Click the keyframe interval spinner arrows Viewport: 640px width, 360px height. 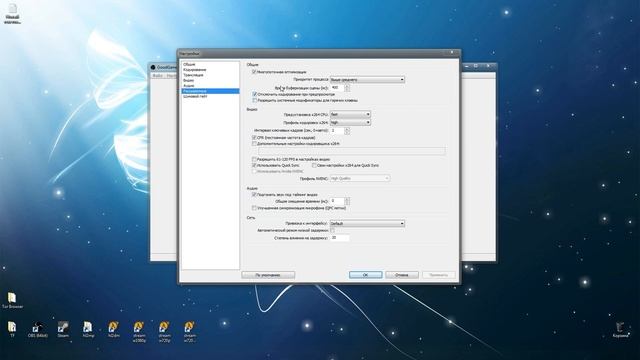(x=347, y=131)
